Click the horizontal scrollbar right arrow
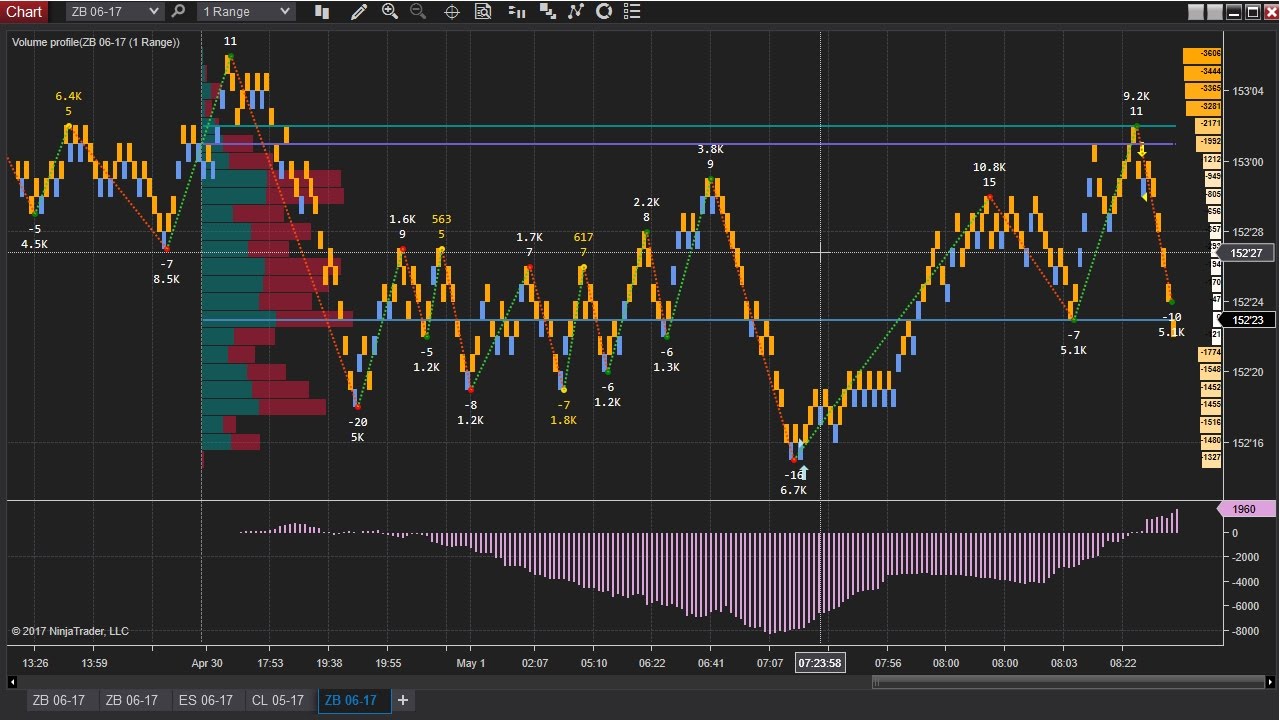1280x720 pixels. pos(1270,683)
